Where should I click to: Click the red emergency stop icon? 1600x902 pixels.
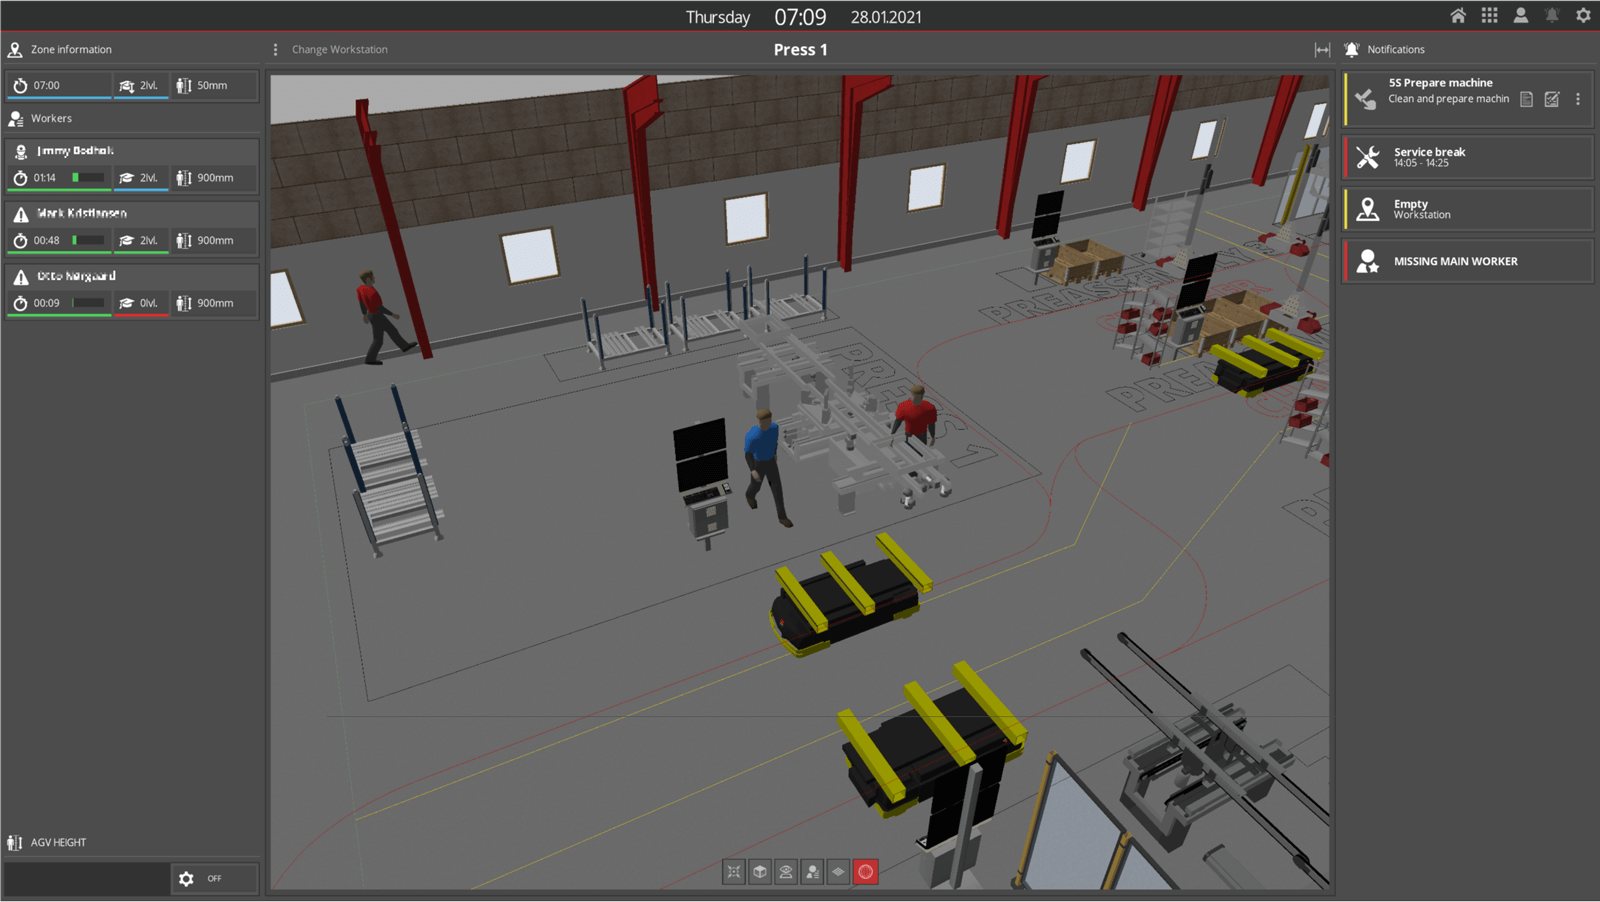pos(865,871)
